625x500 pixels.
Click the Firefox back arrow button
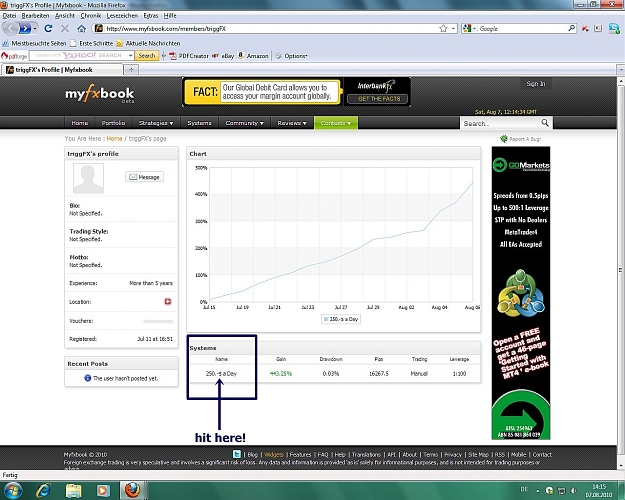tap(10, 28)
